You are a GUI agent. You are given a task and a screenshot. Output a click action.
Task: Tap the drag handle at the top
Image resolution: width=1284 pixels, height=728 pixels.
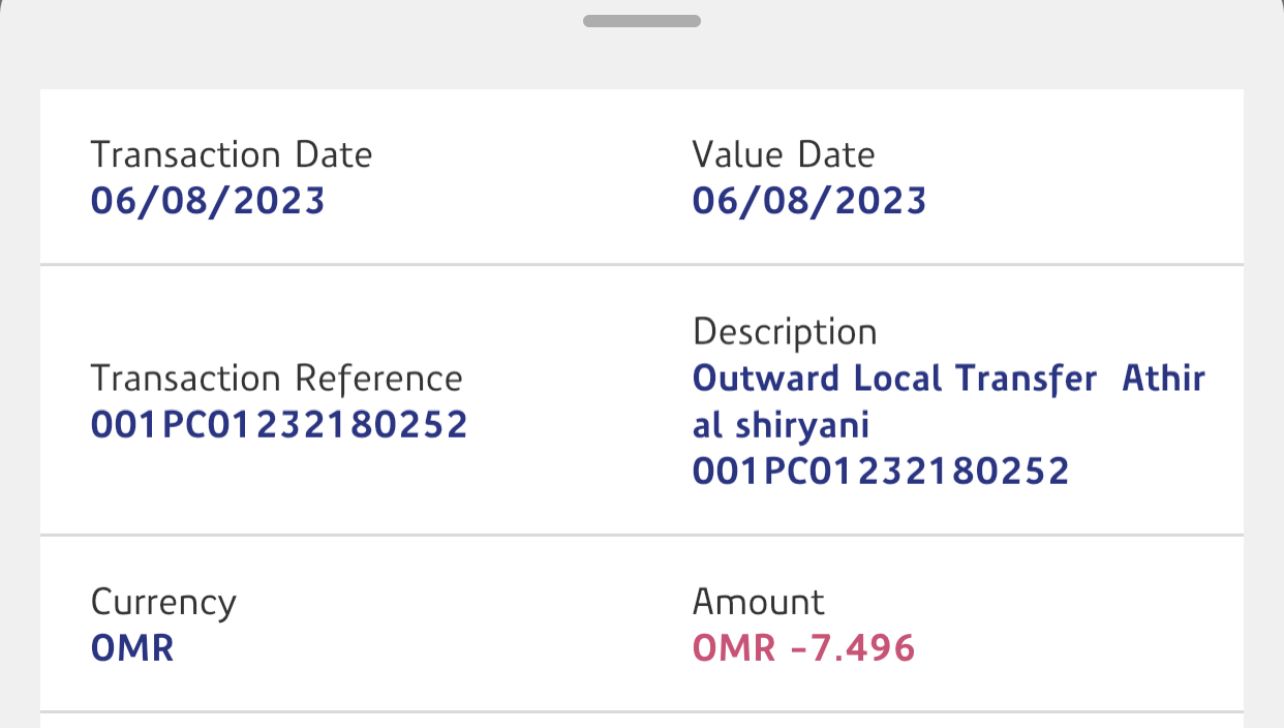click(641, 21)
